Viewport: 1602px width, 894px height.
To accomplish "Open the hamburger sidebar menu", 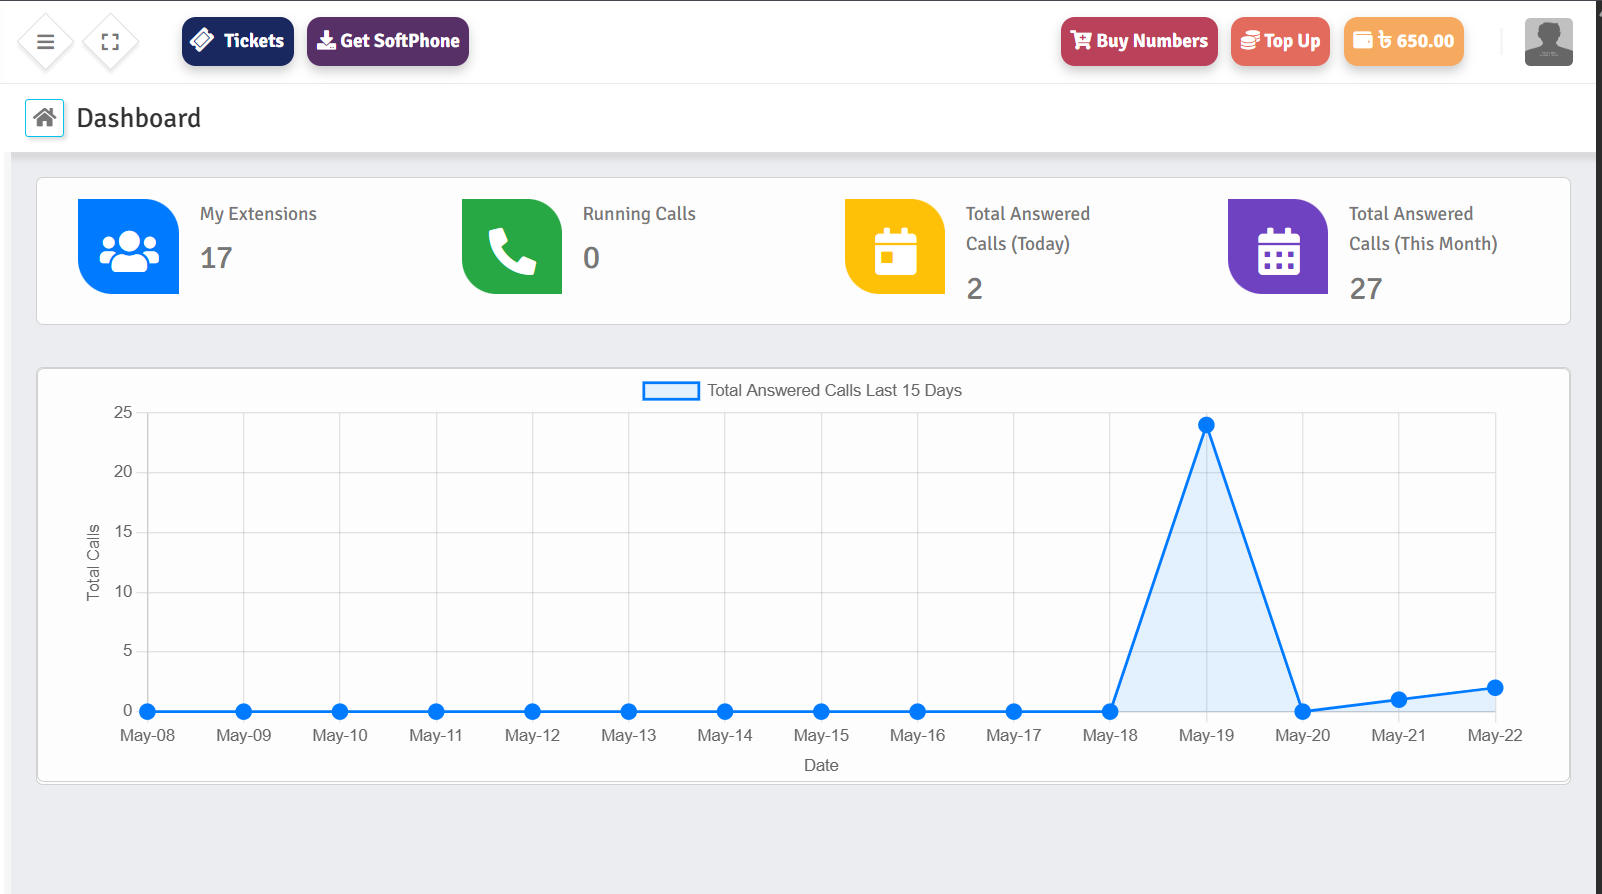I will [45, 42].
